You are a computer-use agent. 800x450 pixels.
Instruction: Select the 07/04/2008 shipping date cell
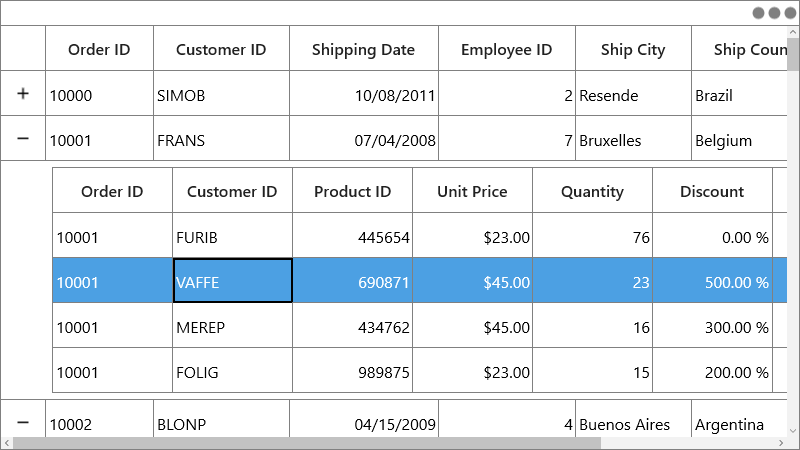click(x=364, y=138)
